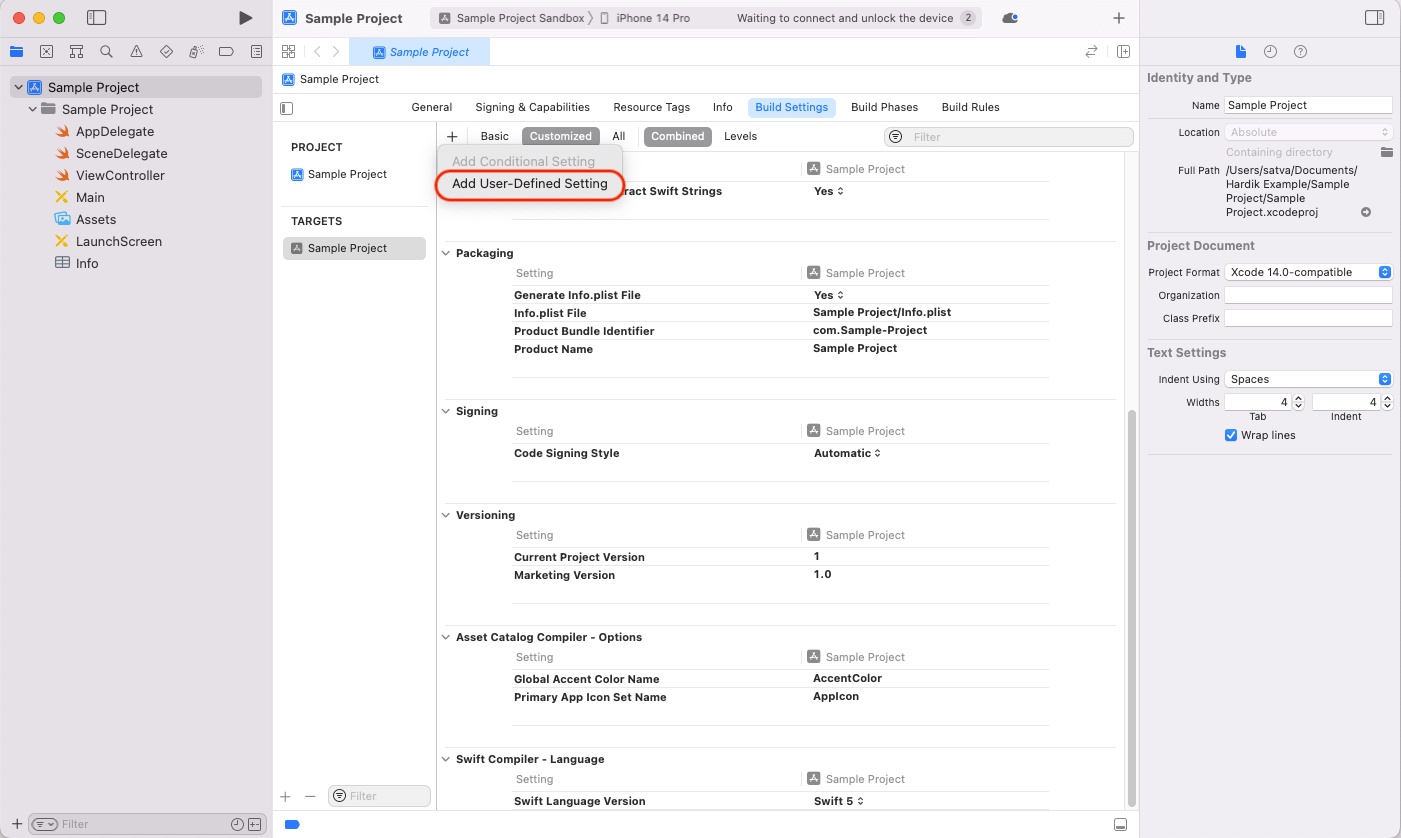The height and width of the screenshot is (838, 1401).
Task: Select the Quick Help inspector icon
Action: [x=1300, y=51]
